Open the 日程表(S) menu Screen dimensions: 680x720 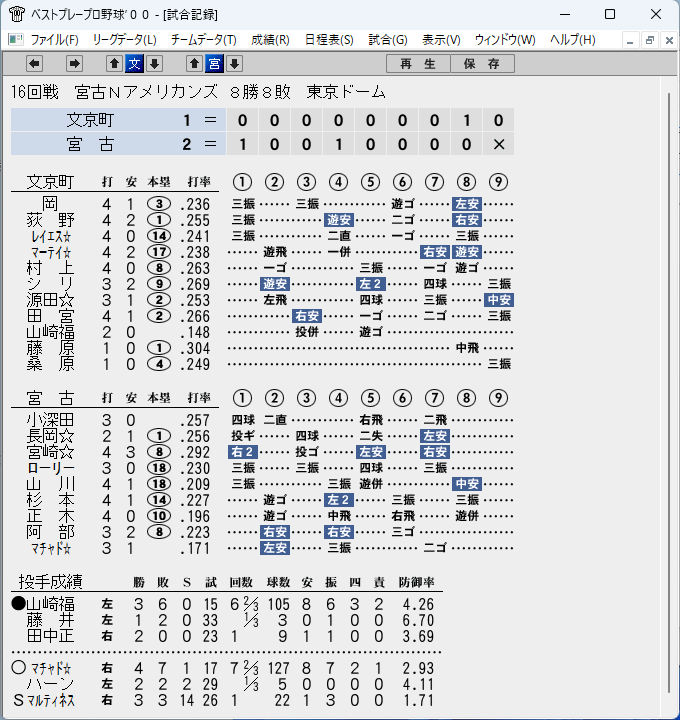tap(329, 40)
